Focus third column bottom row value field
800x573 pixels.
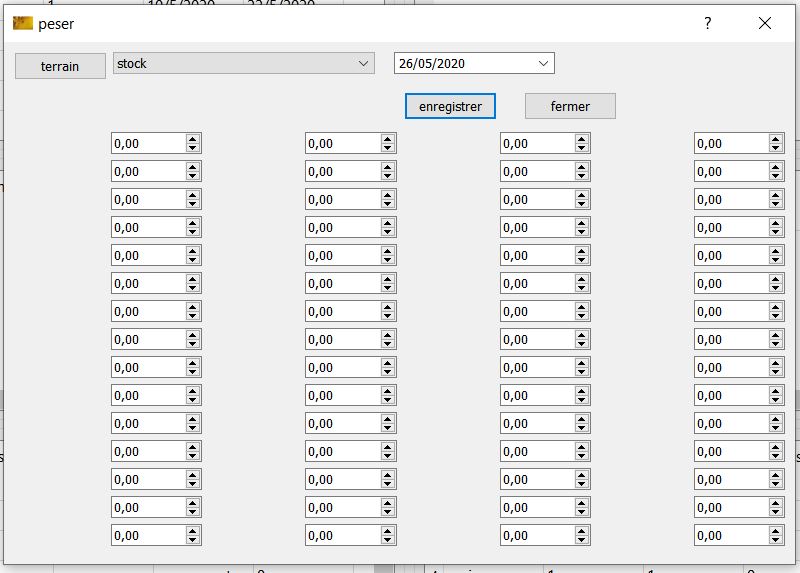pyautogui.click(x=537, y=536)
